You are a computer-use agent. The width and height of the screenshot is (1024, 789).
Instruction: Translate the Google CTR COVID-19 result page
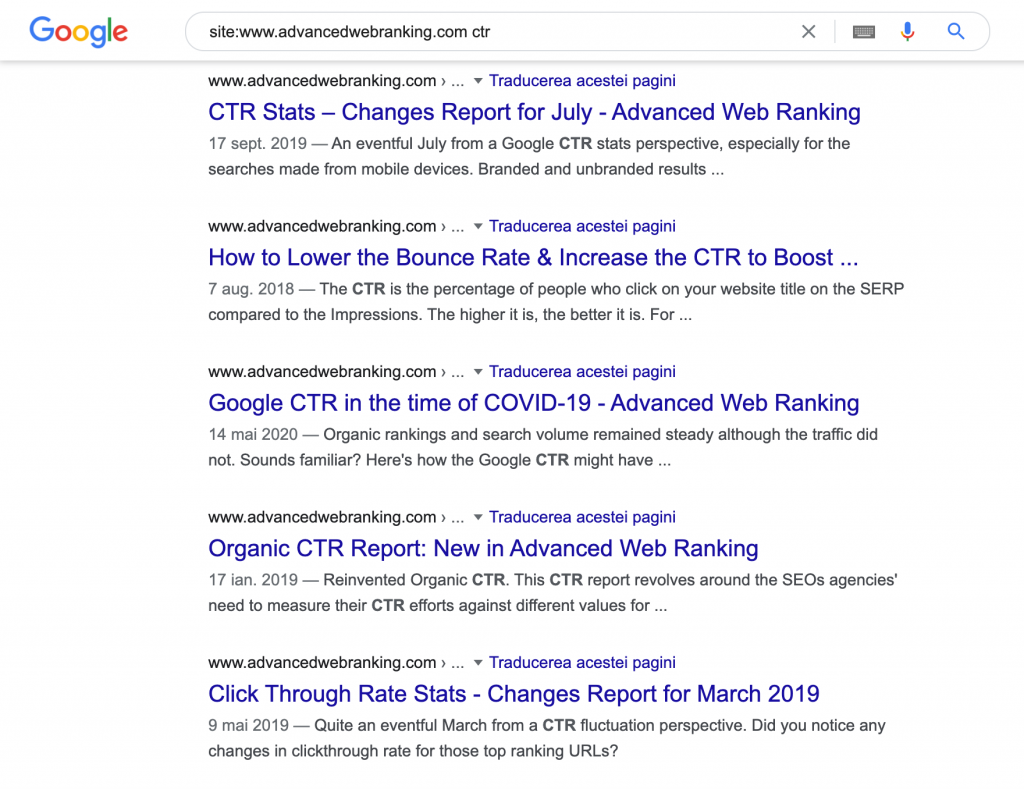click(582, 372)
